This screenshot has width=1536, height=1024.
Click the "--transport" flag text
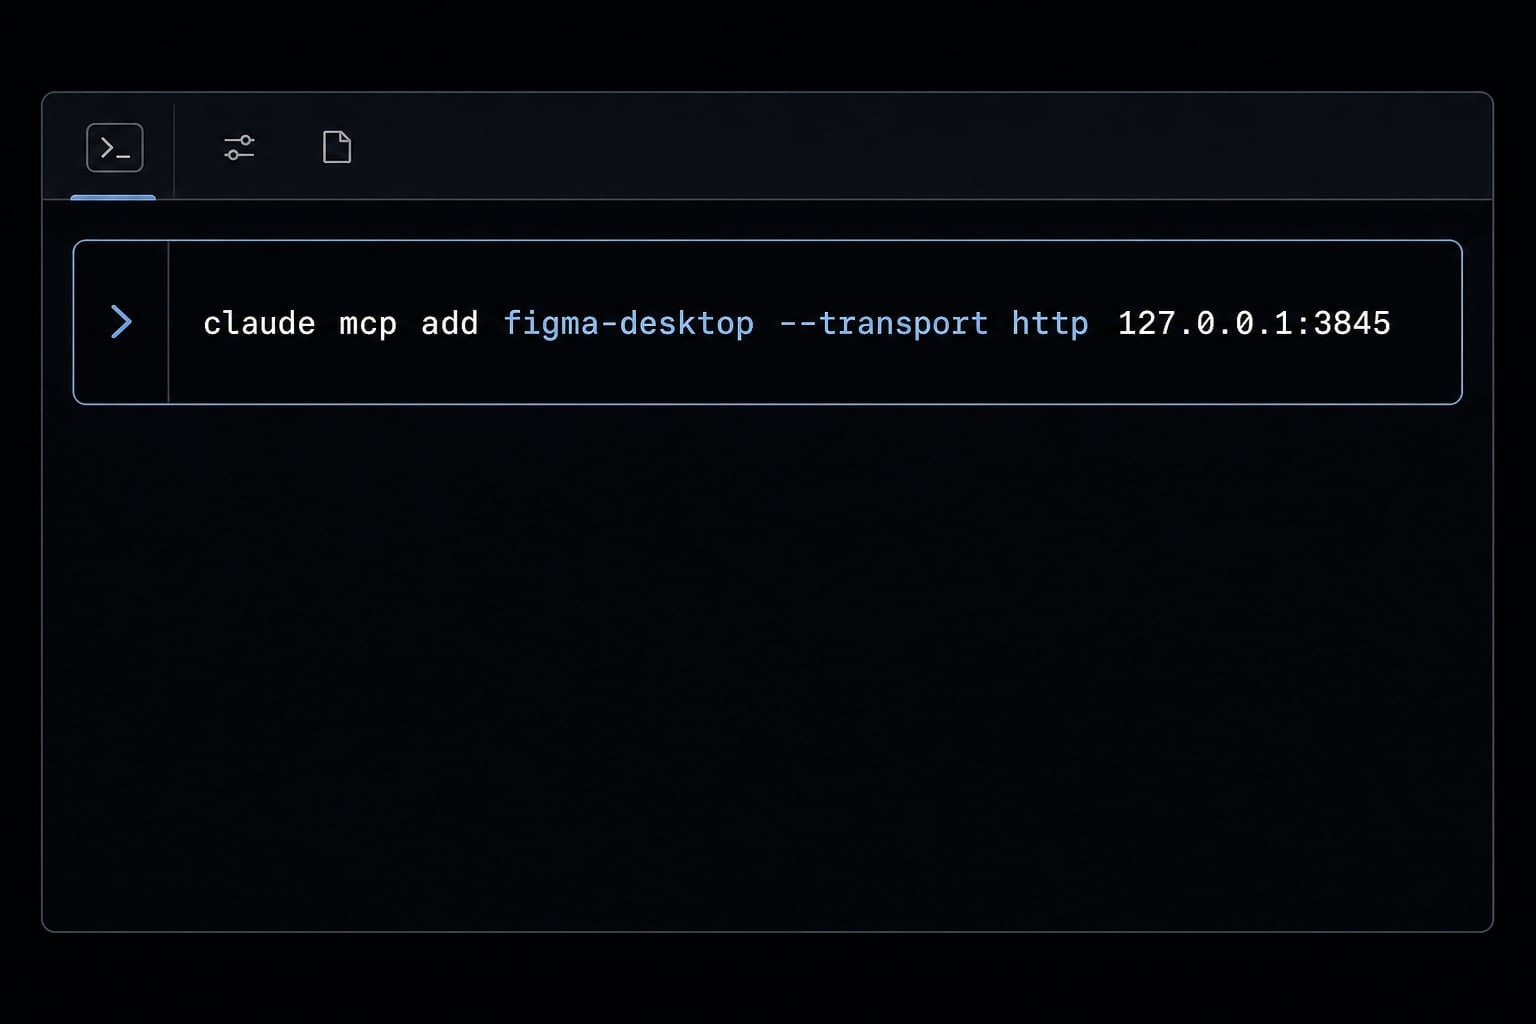pos(884,324)
